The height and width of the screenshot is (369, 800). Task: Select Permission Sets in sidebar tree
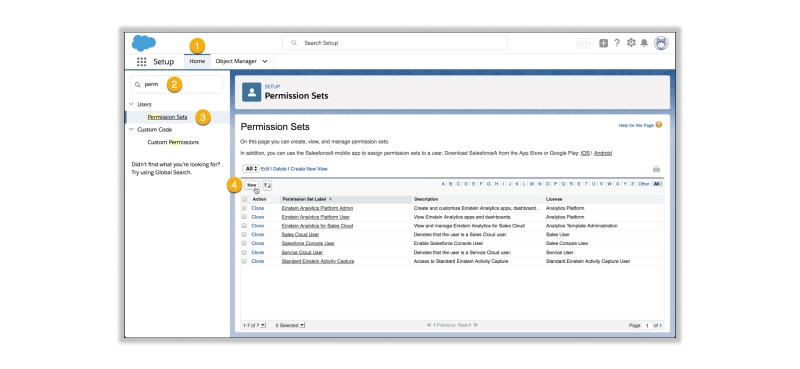(167, 117)
